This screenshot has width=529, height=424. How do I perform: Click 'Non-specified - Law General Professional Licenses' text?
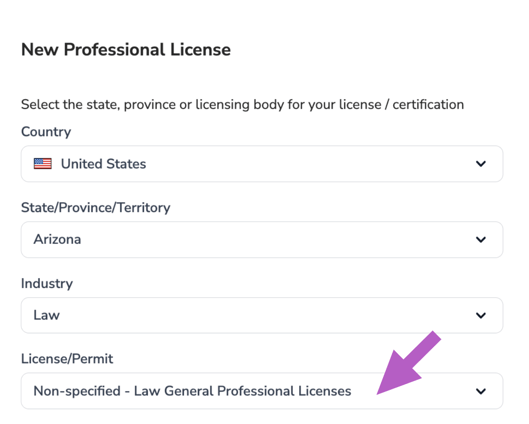coord(192,391)
